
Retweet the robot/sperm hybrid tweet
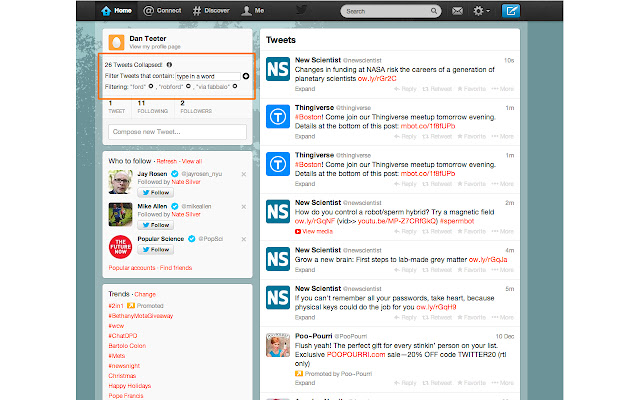437,231
